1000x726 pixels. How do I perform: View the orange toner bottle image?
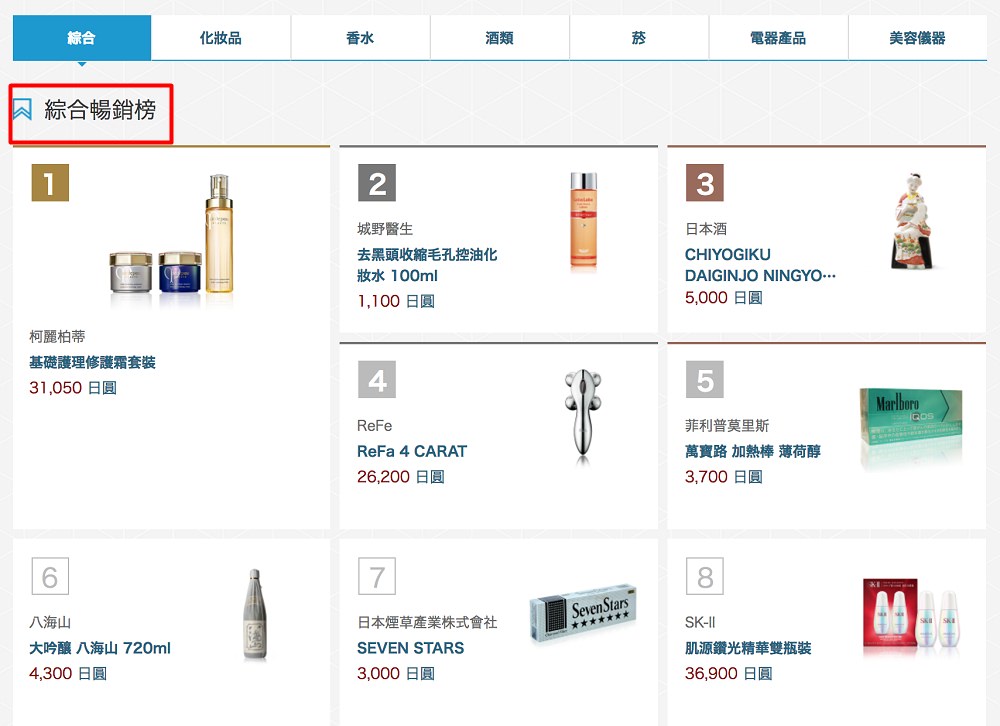pyautogui.click(x=584, y=220)
